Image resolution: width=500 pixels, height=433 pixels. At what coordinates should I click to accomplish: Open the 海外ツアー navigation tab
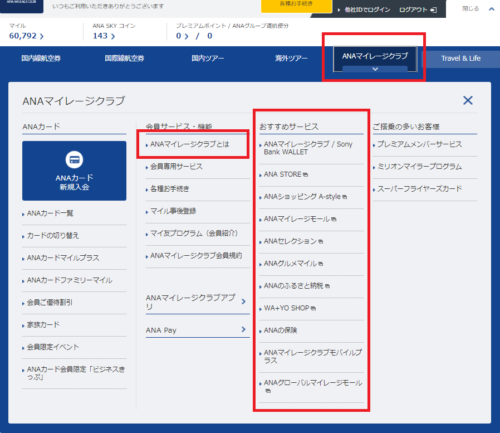[291, 58]
